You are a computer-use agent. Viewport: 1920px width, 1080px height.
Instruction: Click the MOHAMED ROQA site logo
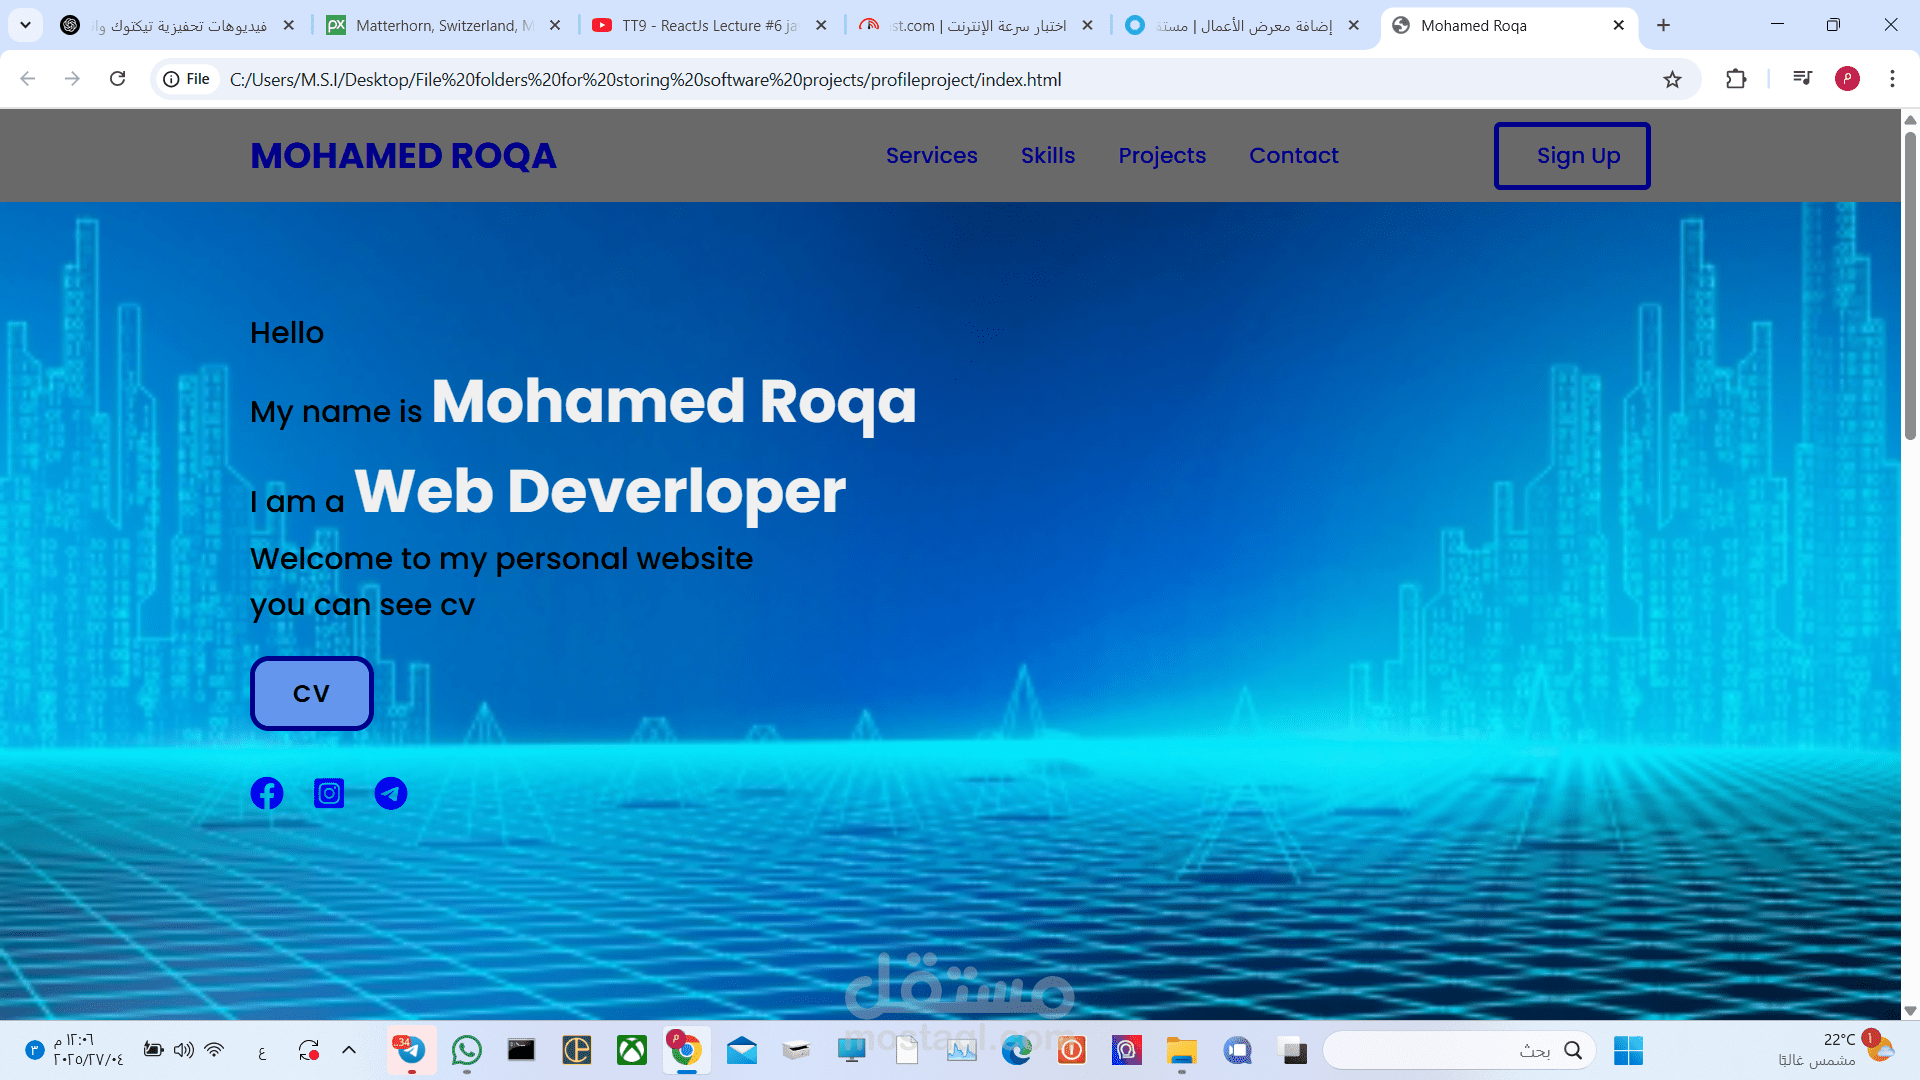click(403, 155)
